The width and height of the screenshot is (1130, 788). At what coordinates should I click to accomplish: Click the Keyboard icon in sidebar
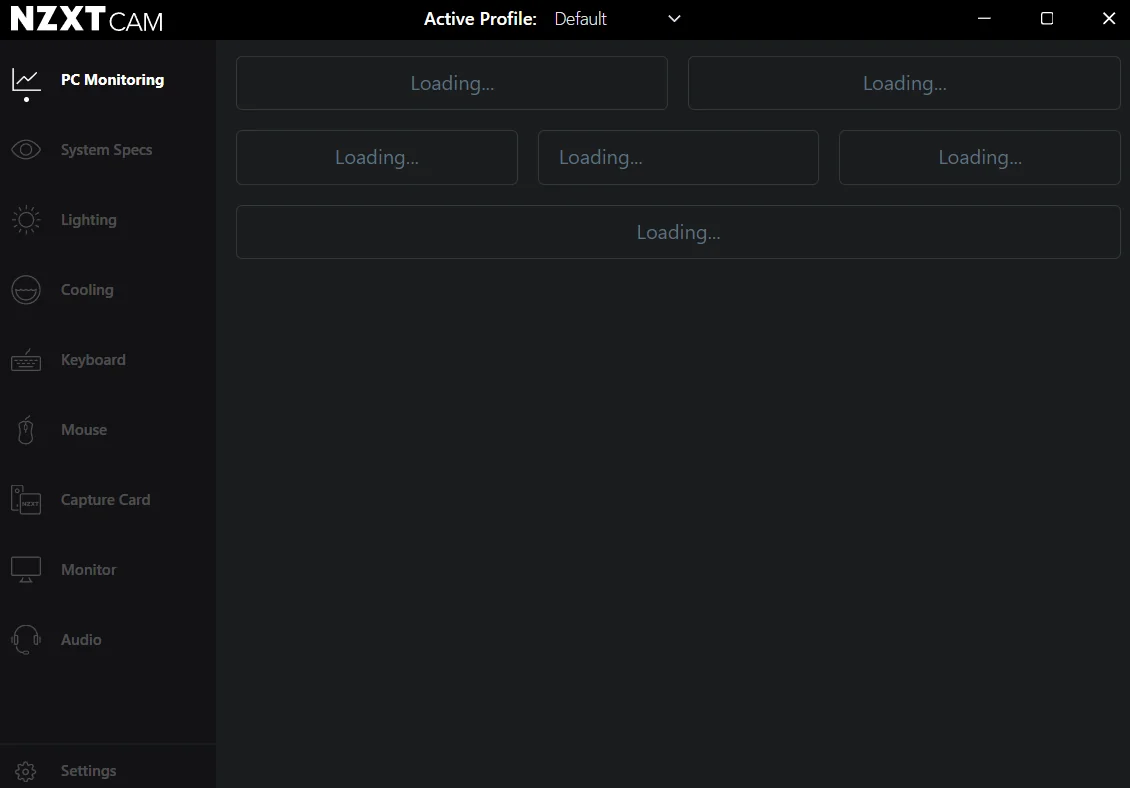click(x=26, y=360)
